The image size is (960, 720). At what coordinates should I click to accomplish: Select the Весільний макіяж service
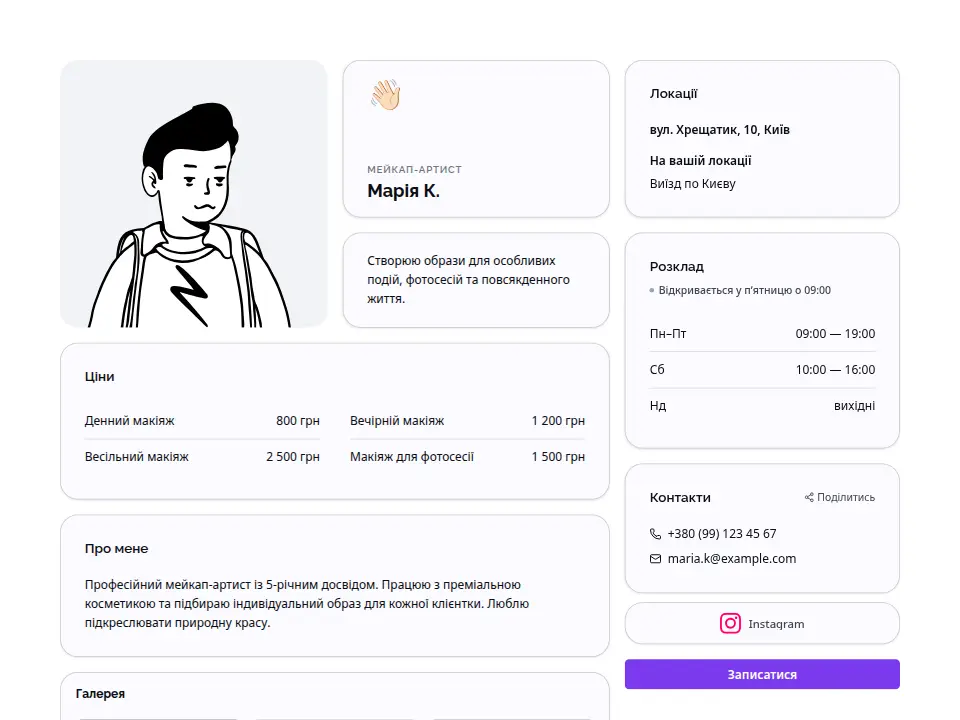point(137,457)
